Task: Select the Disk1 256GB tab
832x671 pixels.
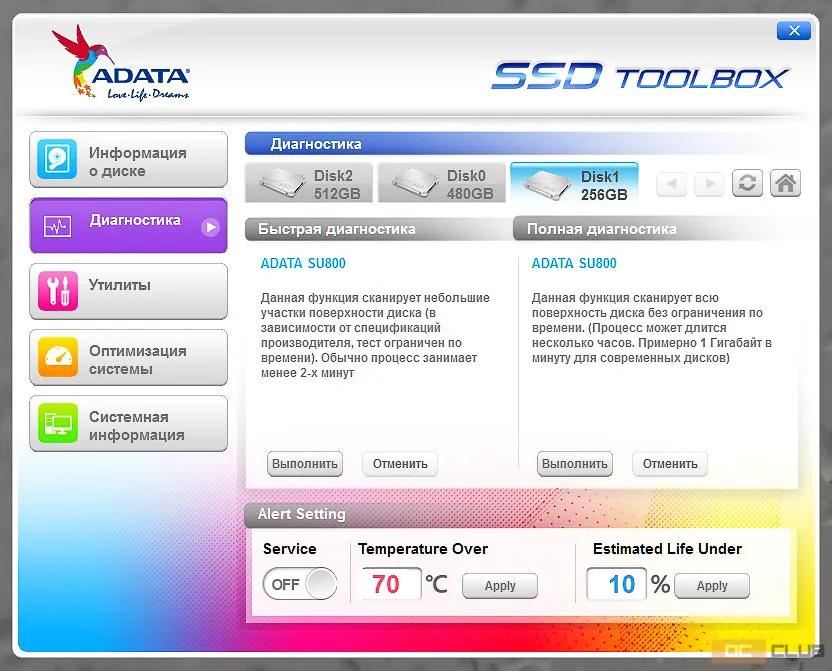Action: tap(574, 183)
